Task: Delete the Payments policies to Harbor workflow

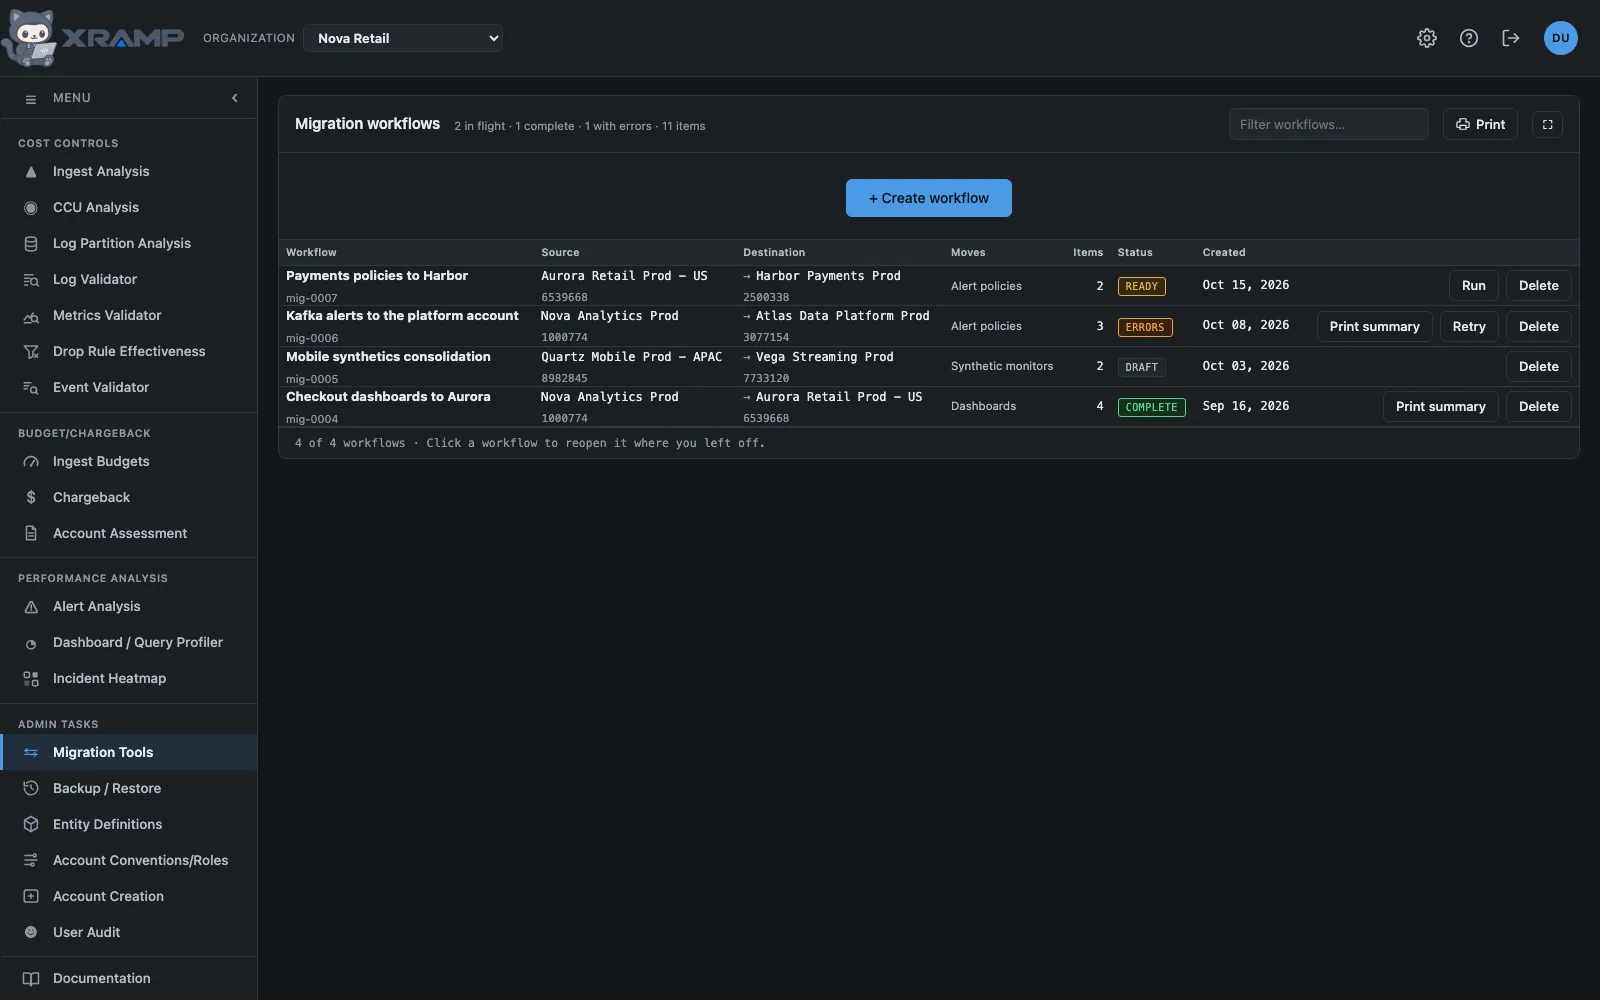Action: [x=1538, y=286]
